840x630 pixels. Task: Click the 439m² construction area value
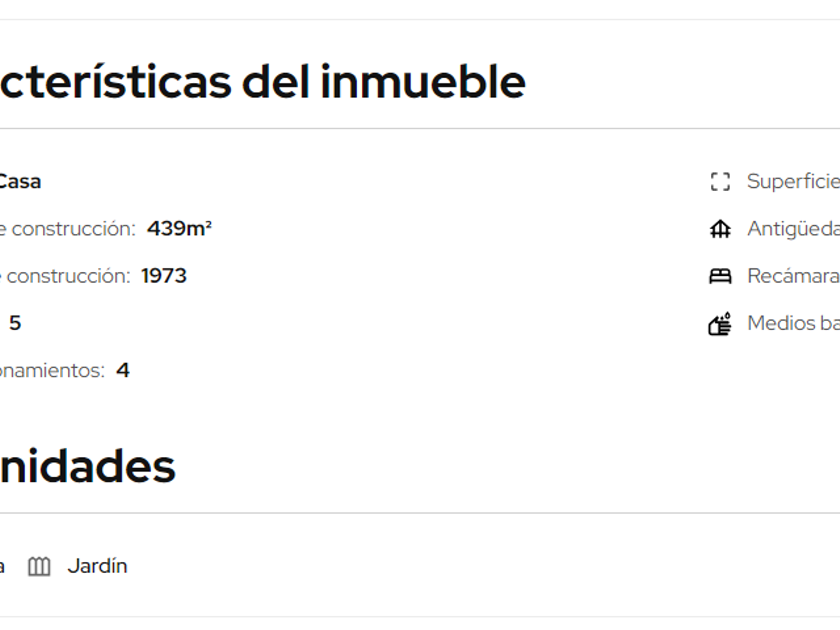click(x=179, y=229)
